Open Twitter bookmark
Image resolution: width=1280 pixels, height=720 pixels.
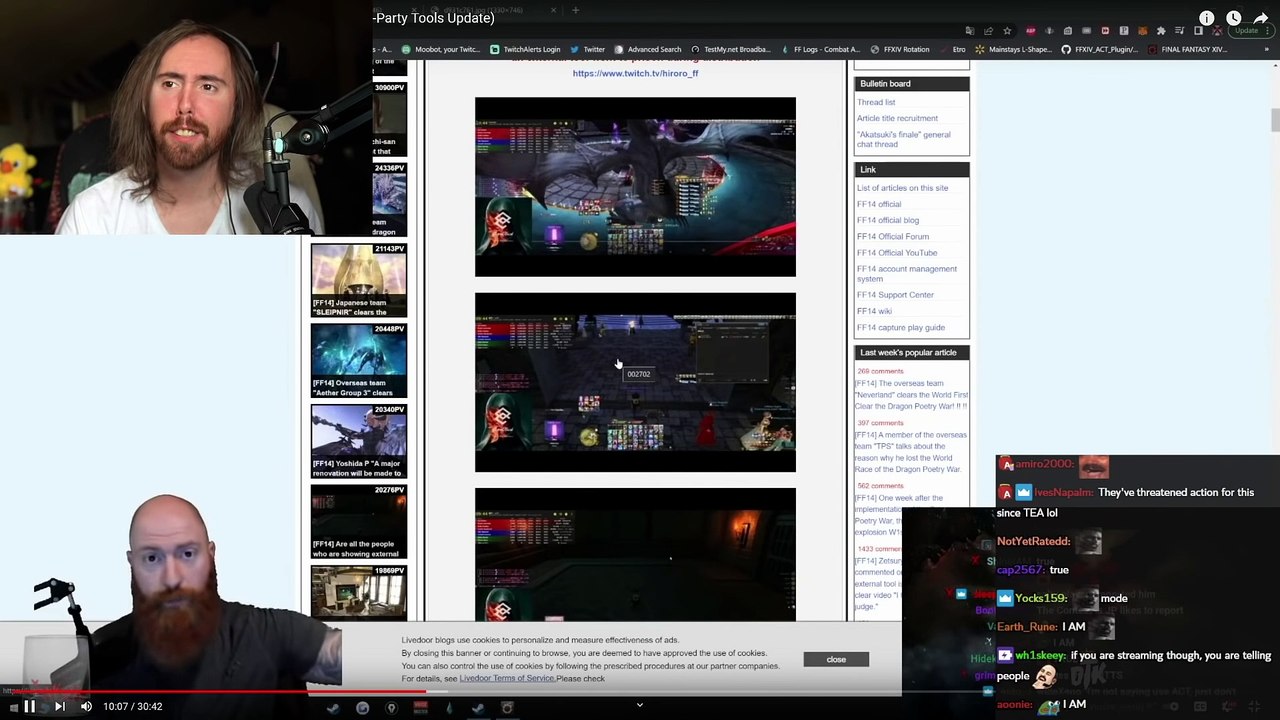(588, 49)
